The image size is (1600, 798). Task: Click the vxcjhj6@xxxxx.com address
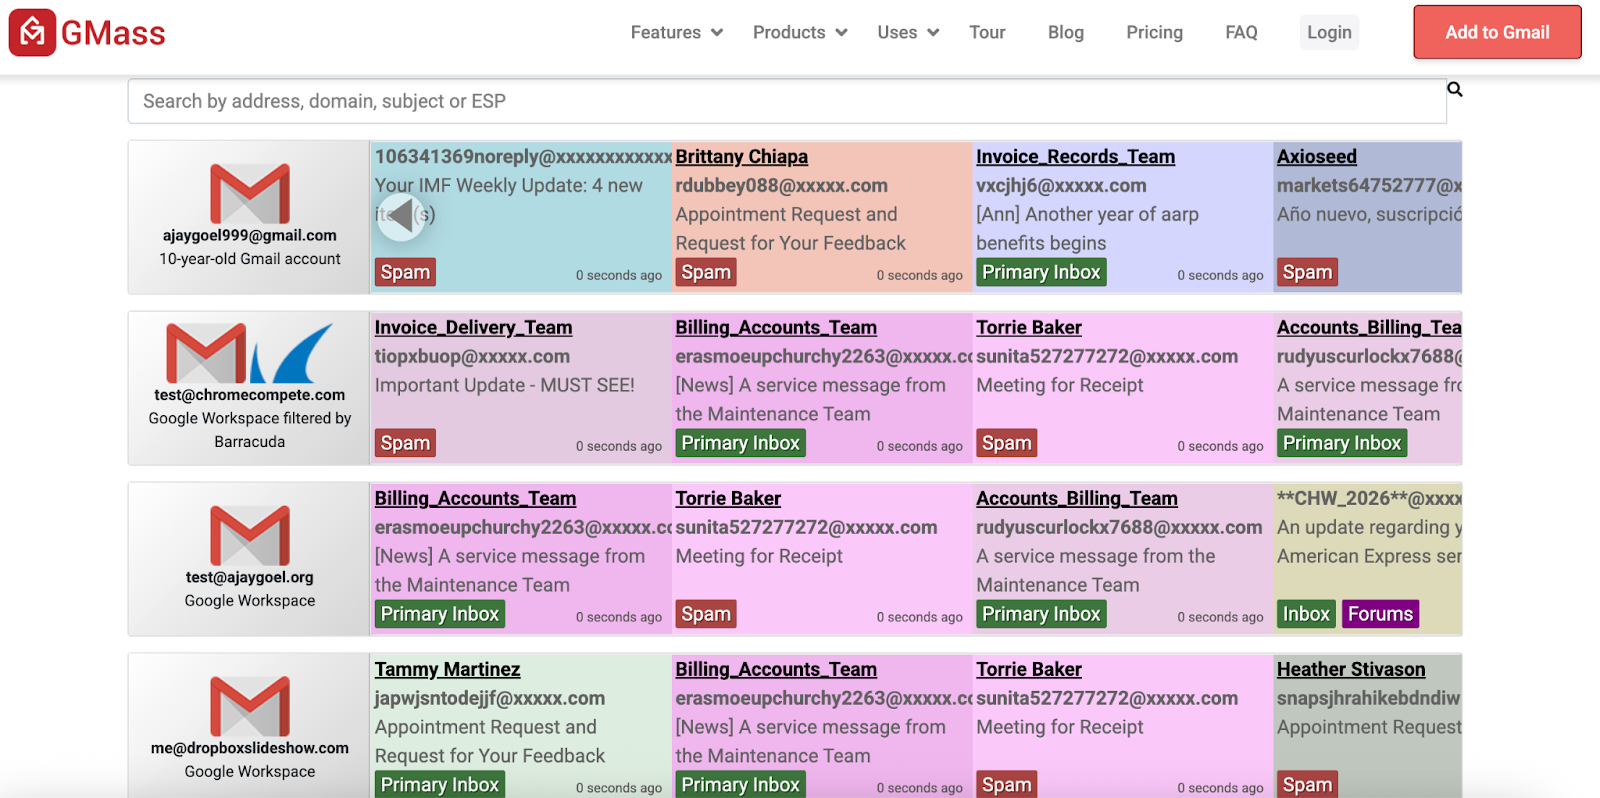[x=1061, y=185]
